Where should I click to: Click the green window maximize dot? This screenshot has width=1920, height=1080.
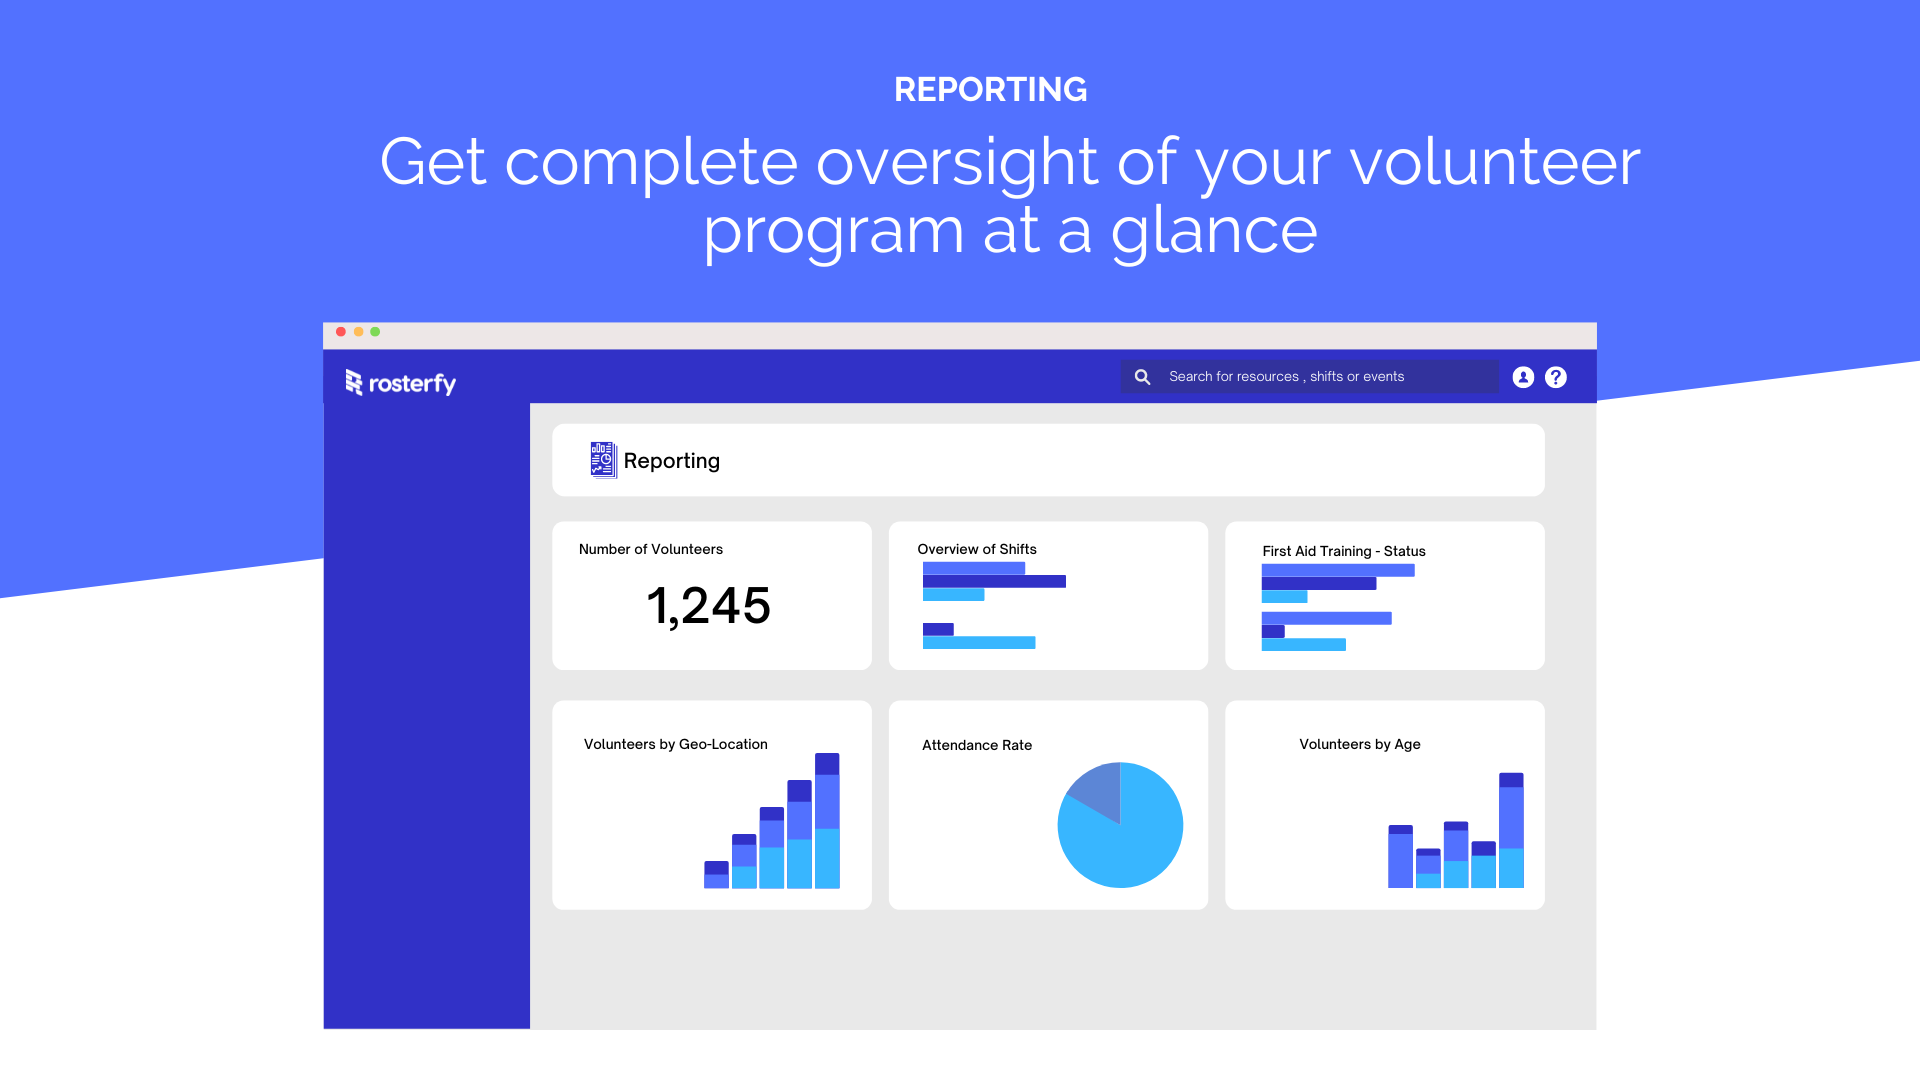(x=375, y=332)
